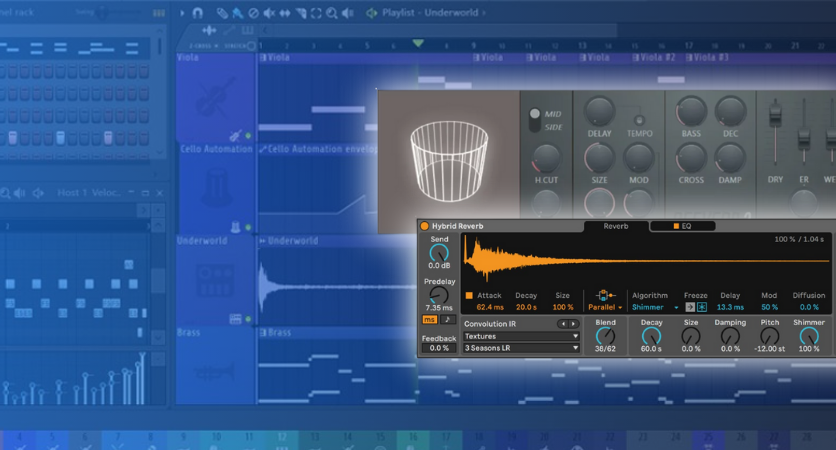This screenshot has height=450, width=836.
Task: Click the magnet snap icon in playlist toolbar
Action: (197, 13)
